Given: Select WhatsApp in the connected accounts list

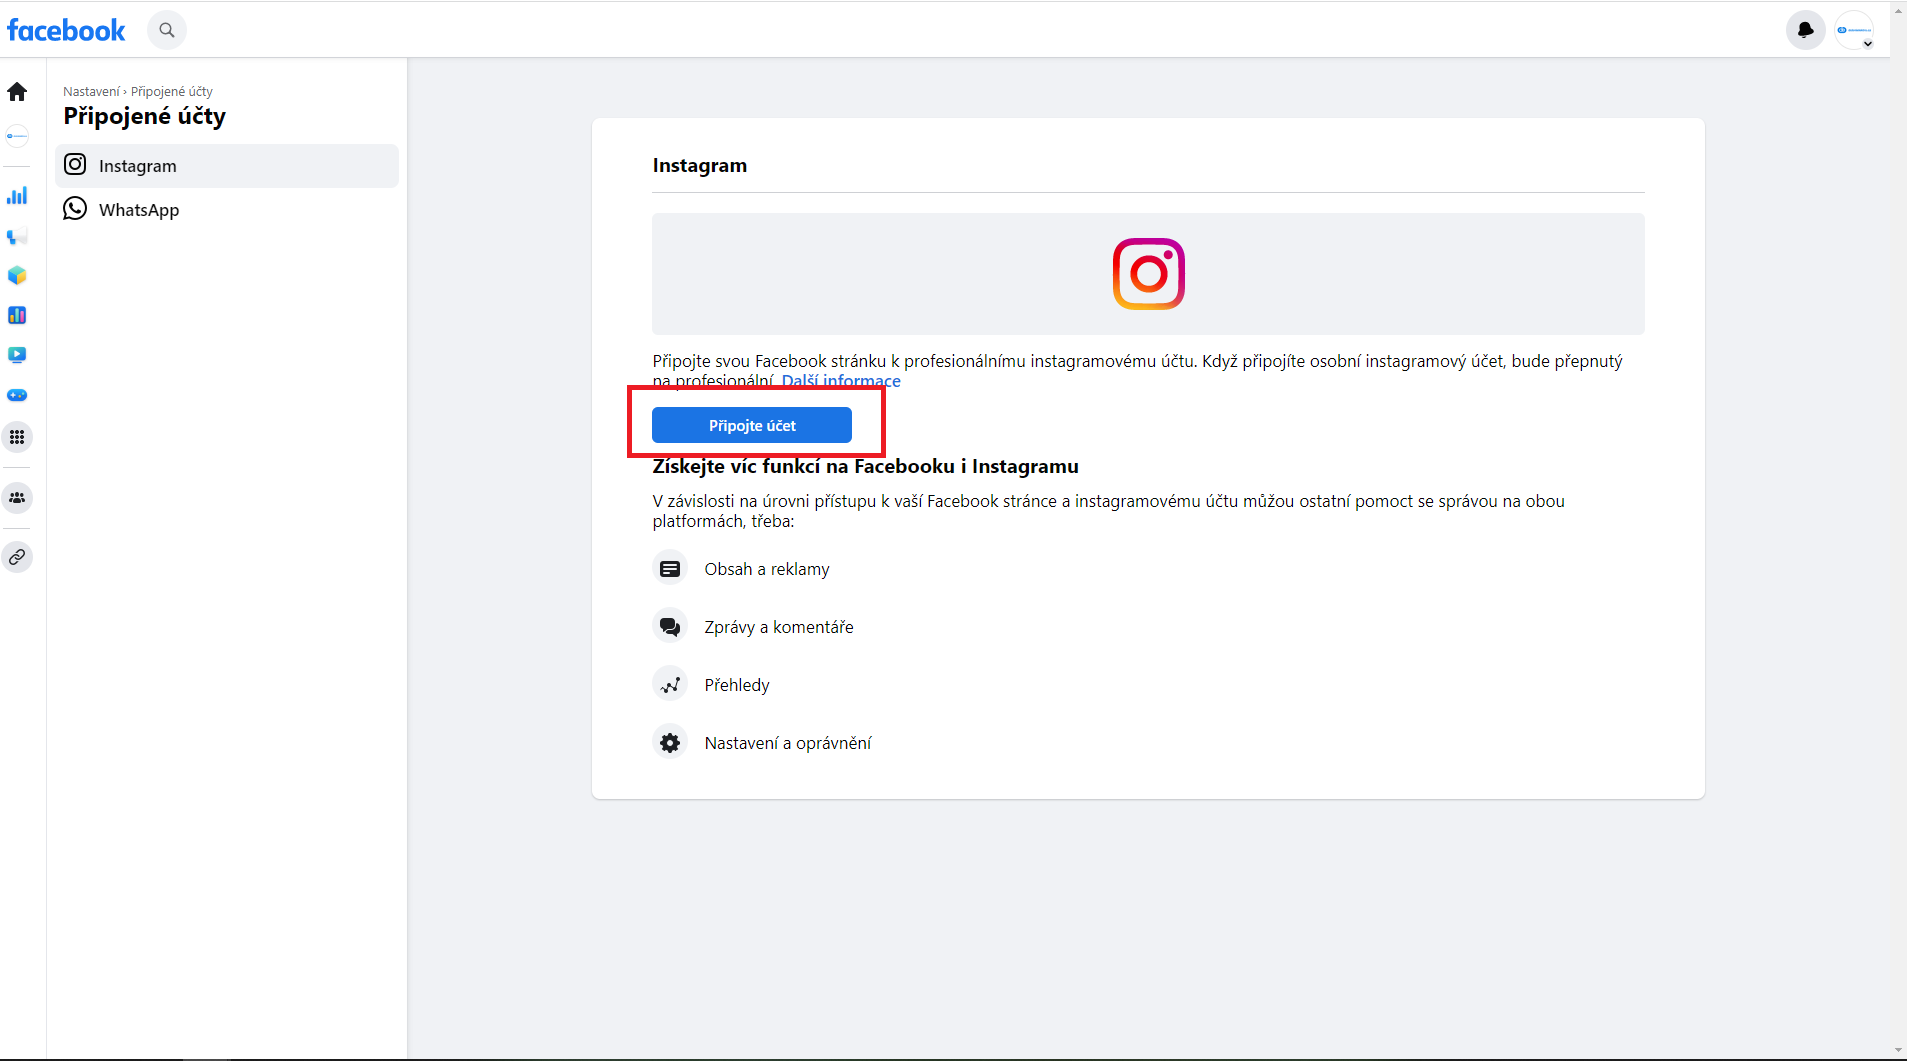Looking at the screenshot, I should (x=227, y=210).
